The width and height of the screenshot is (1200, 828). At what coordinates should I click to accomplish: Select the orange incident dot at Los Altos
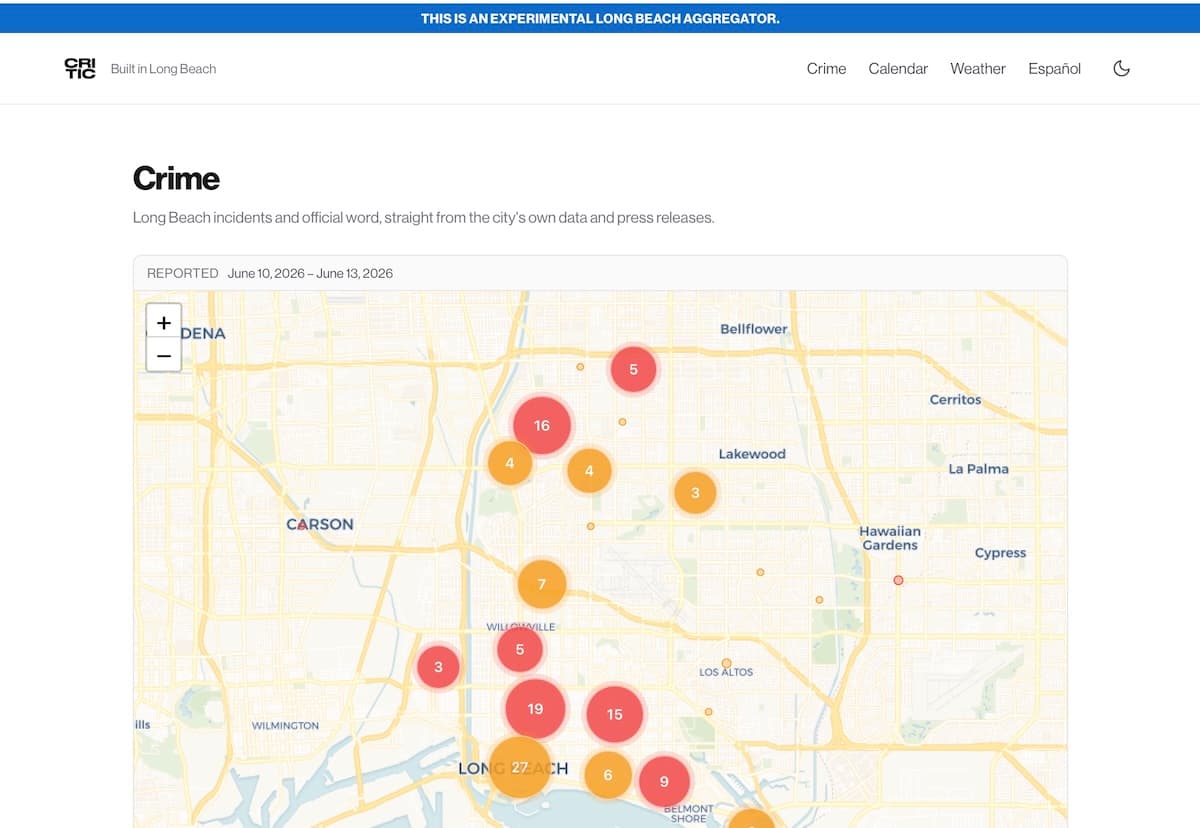coord(726,663)
